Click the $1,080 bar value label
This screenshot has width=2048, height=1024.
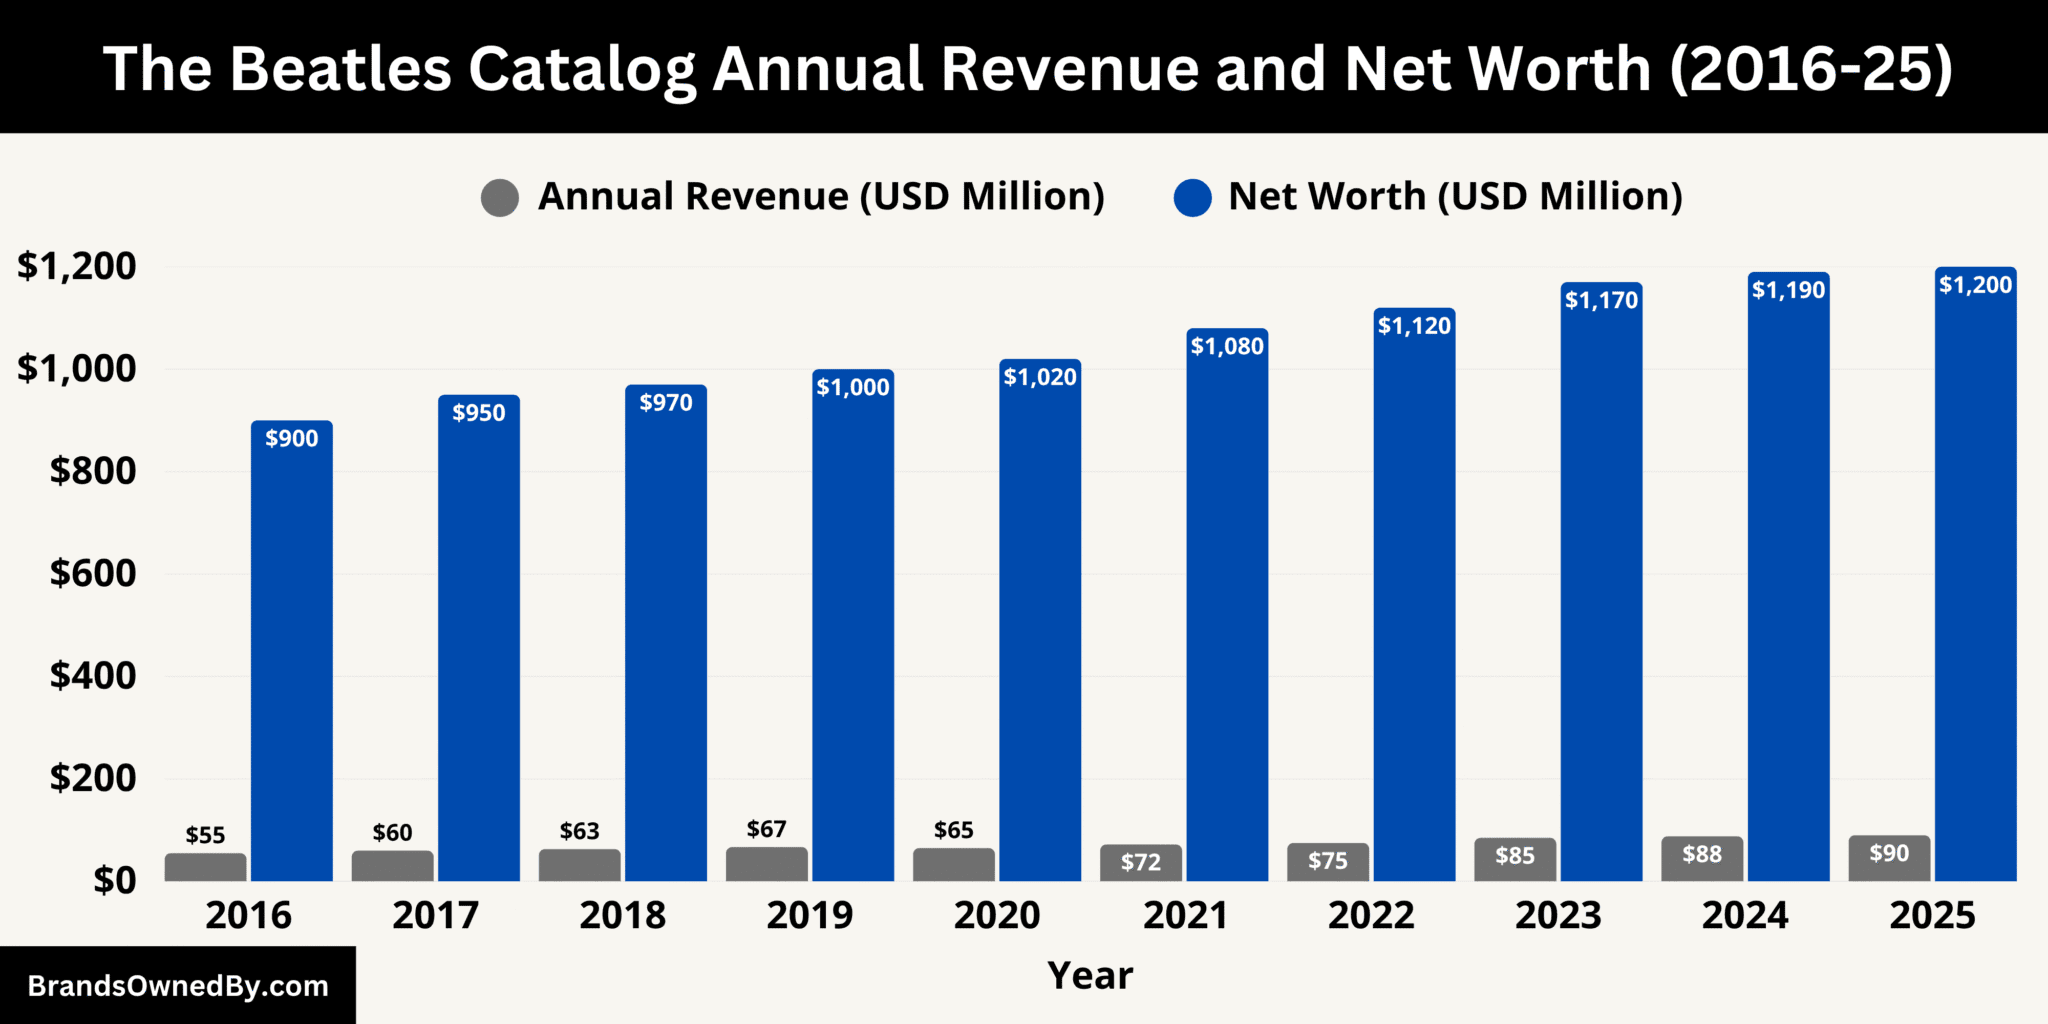(x=1227, y=346)
